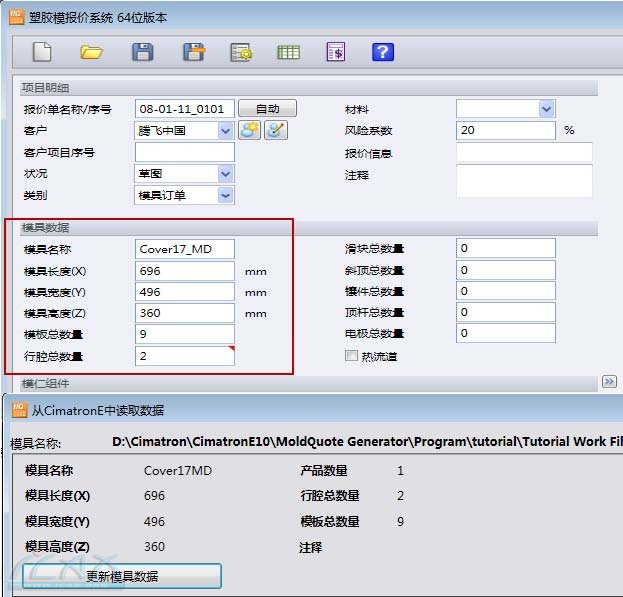This screenshot has width=623, height=597.
Task: Open a quote with the folder icon
Action: (91, 52)
